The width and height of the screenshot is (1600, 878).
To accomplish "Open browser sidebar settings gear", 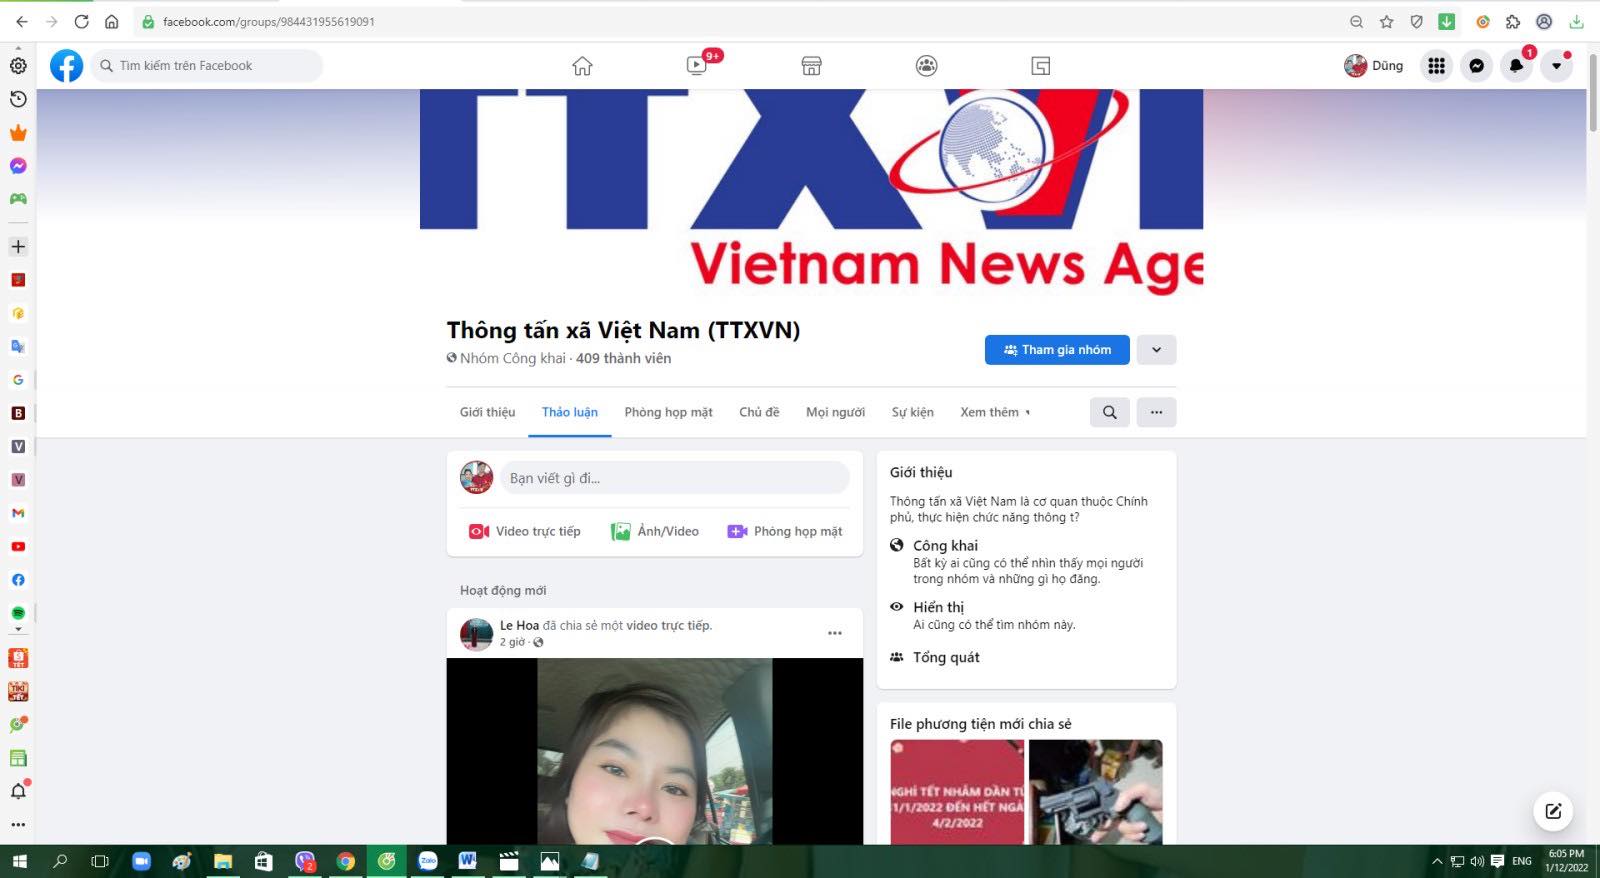I will [x=18, y=66].
